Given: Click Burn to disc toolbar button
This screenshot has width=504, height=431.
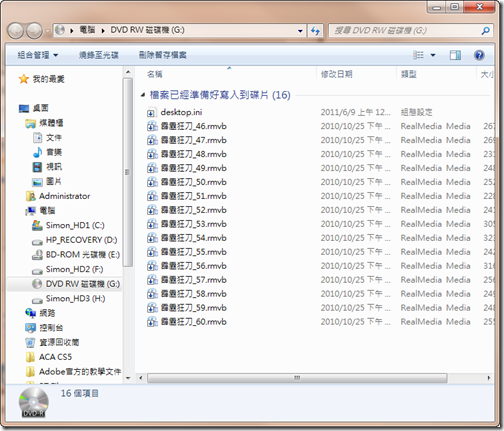Looking at the screenshot, I should coord(99,55).
